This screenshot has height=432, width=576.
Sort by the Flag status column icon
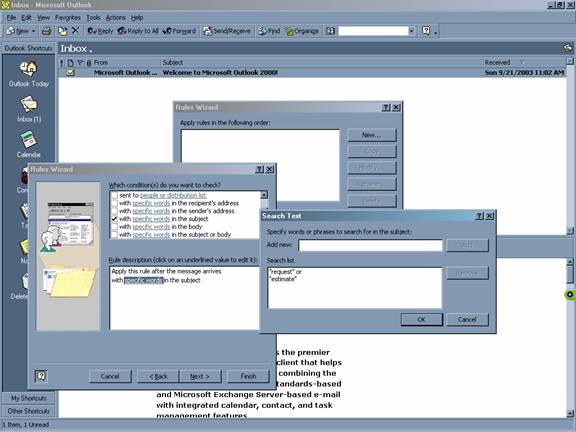tap(80, 63)
